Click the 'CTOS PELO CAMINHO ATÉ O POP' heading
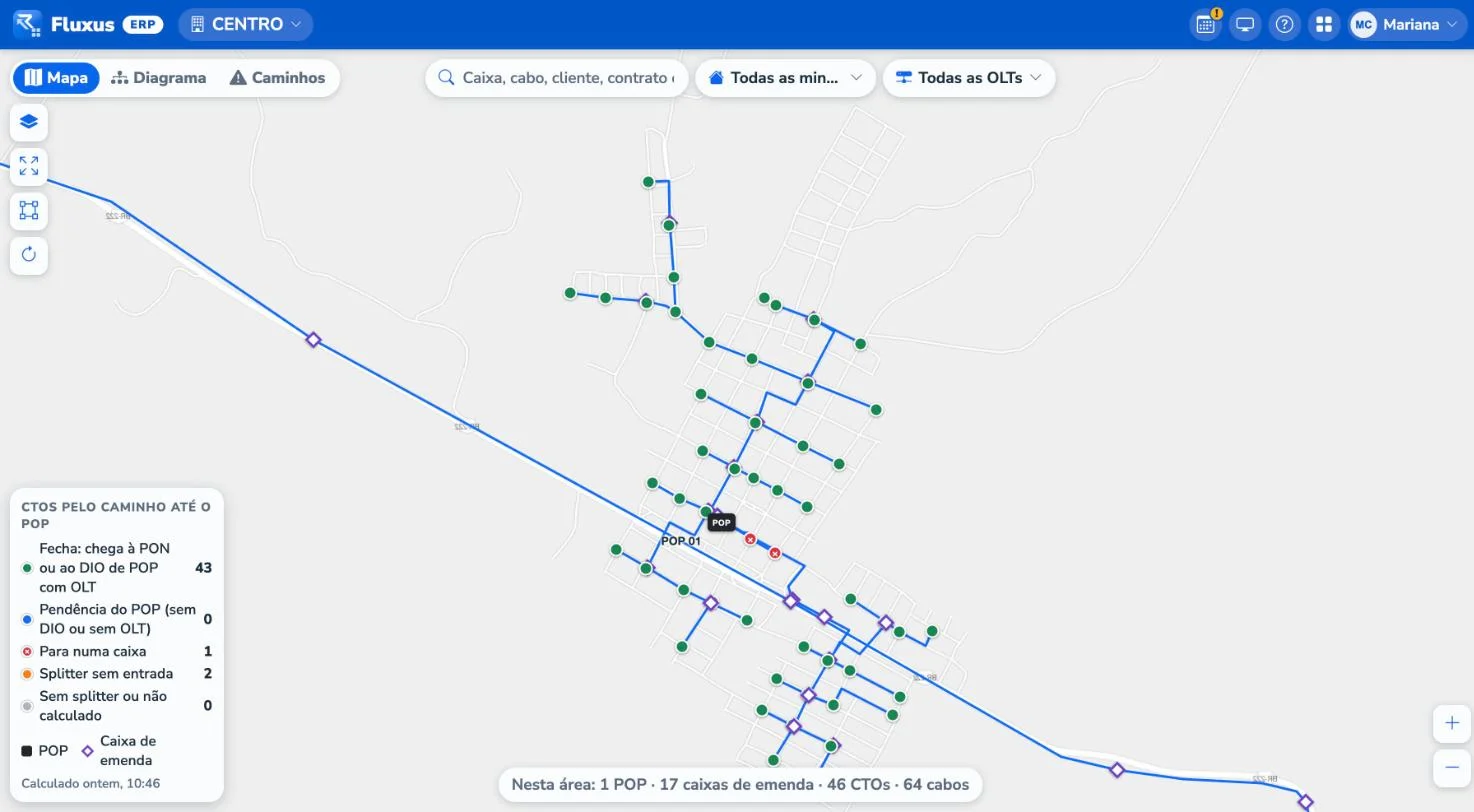The width and height of the screenshot is (1474, 812). click(x=116, y=515)
